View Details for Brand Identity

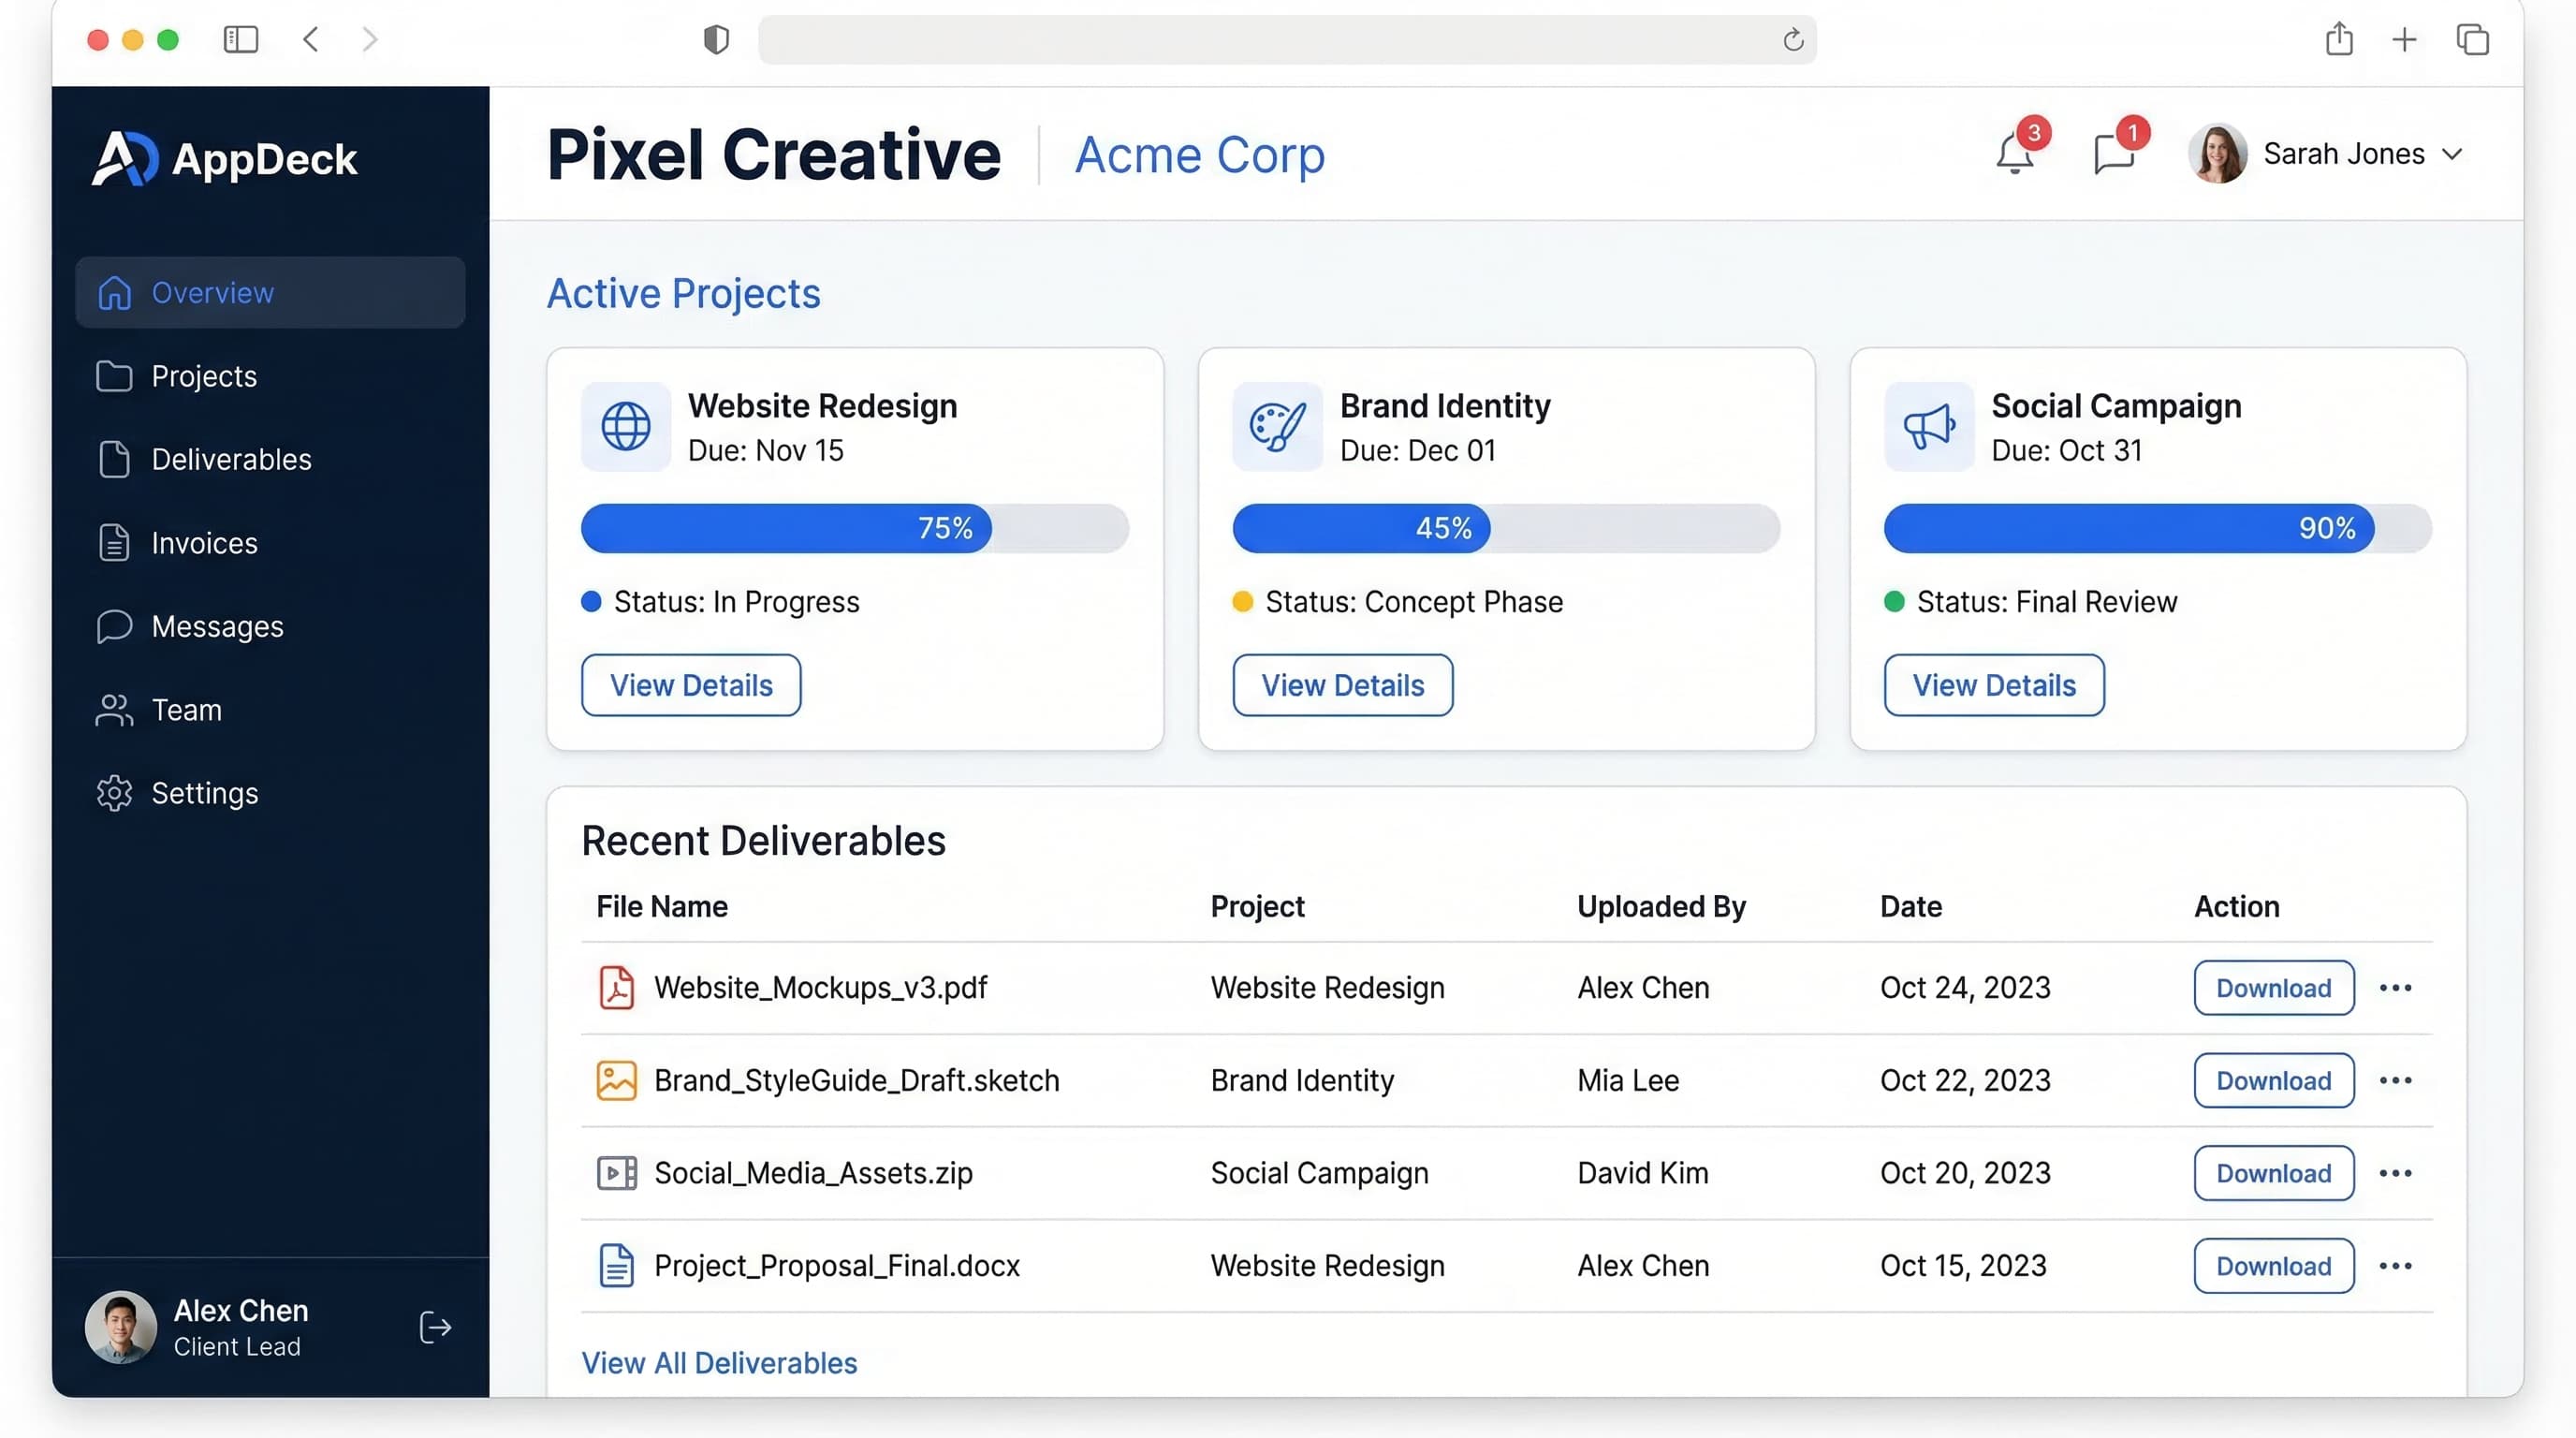(1342, 685)
